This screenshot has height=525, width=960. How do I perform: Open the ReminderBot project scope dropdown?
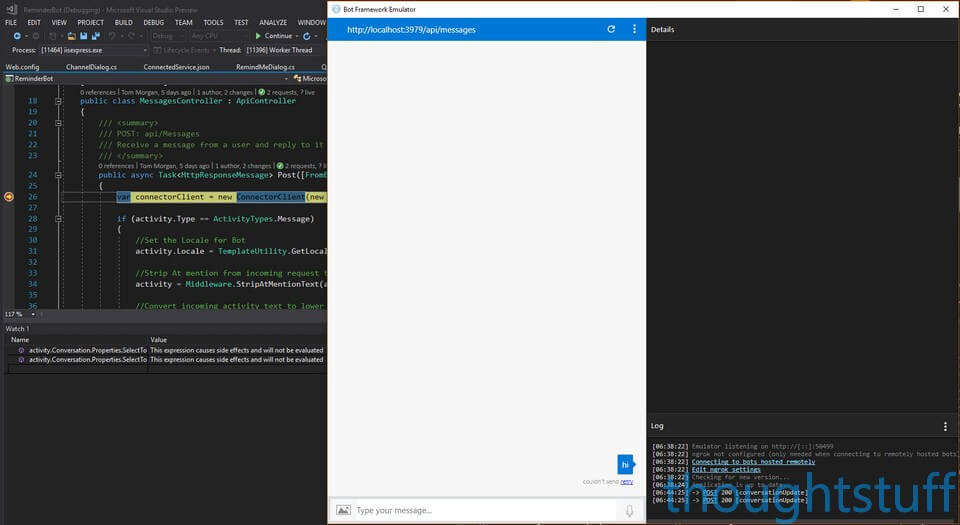coord(147,78)
